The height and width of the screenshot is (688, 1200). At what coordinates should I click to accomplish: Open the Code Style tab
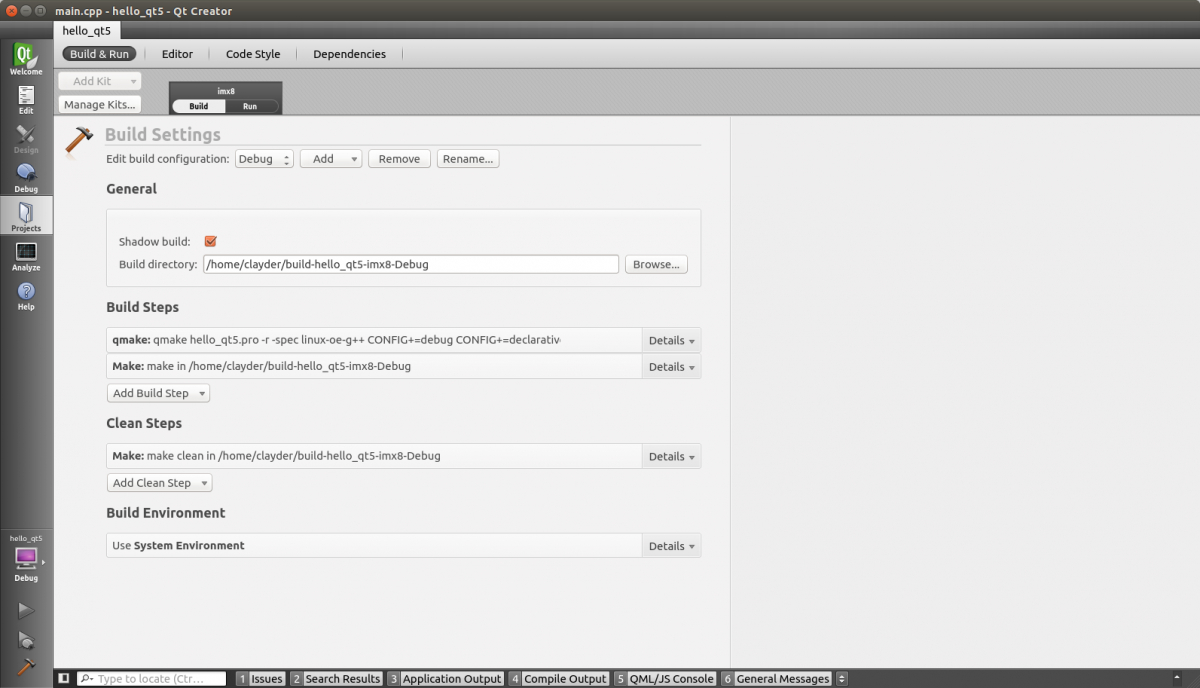point(252,54)
